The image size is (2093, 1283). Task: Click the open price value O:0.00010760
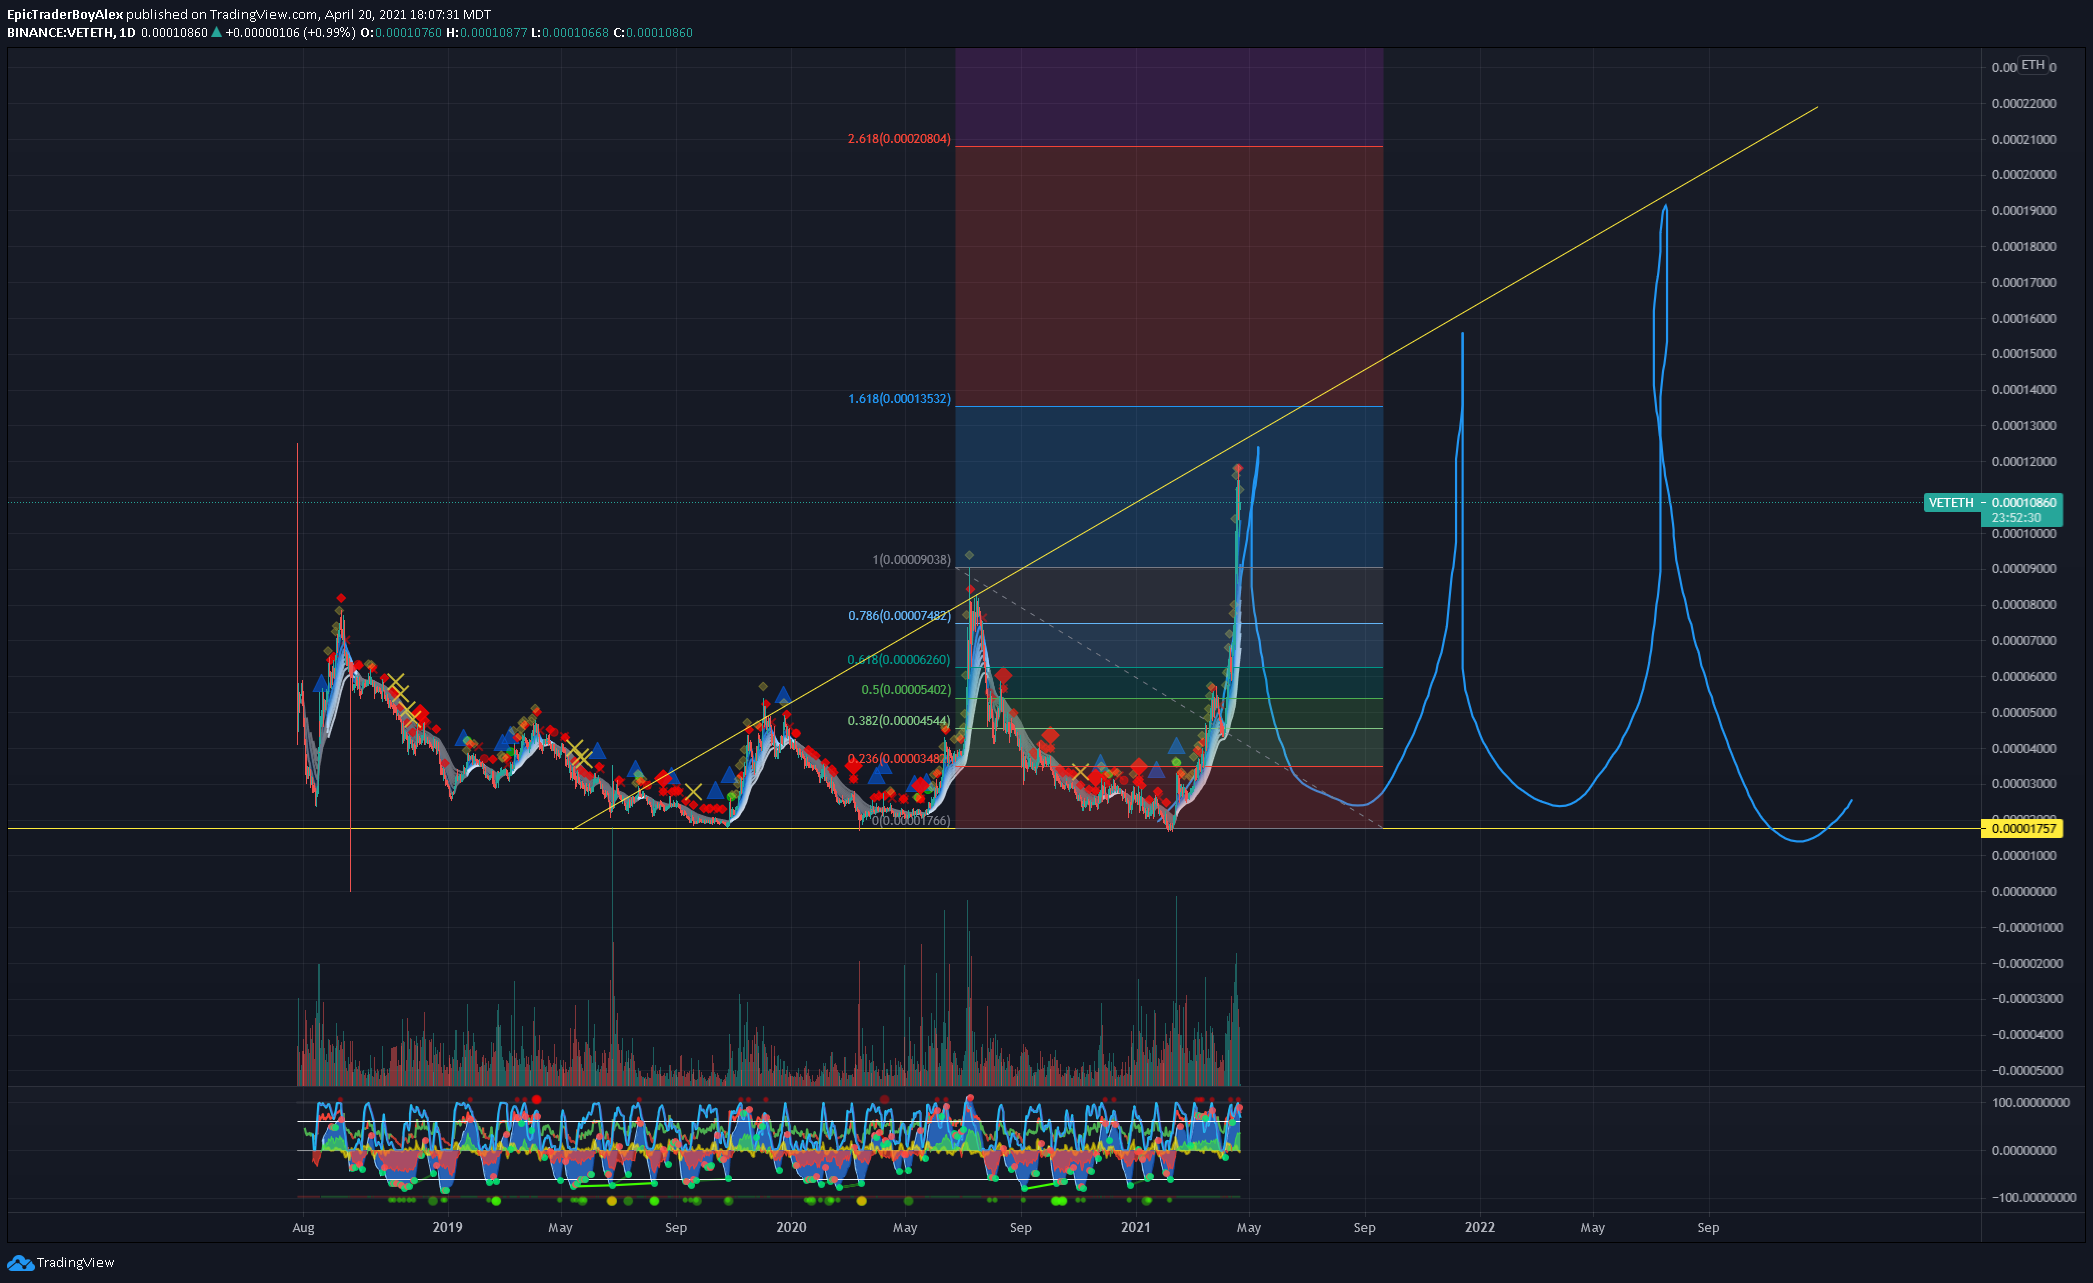(401, 33)
